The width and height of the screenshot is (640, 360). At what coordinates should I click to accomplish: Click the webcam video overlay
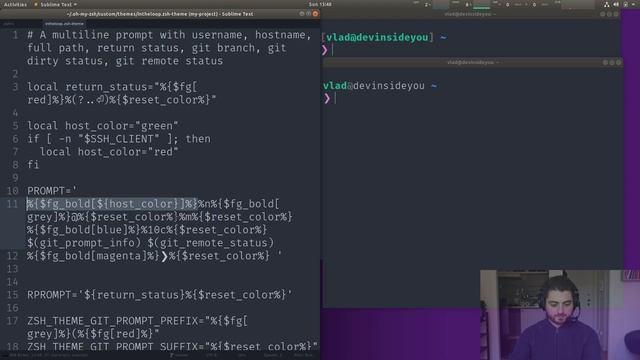tap(560, 314)
